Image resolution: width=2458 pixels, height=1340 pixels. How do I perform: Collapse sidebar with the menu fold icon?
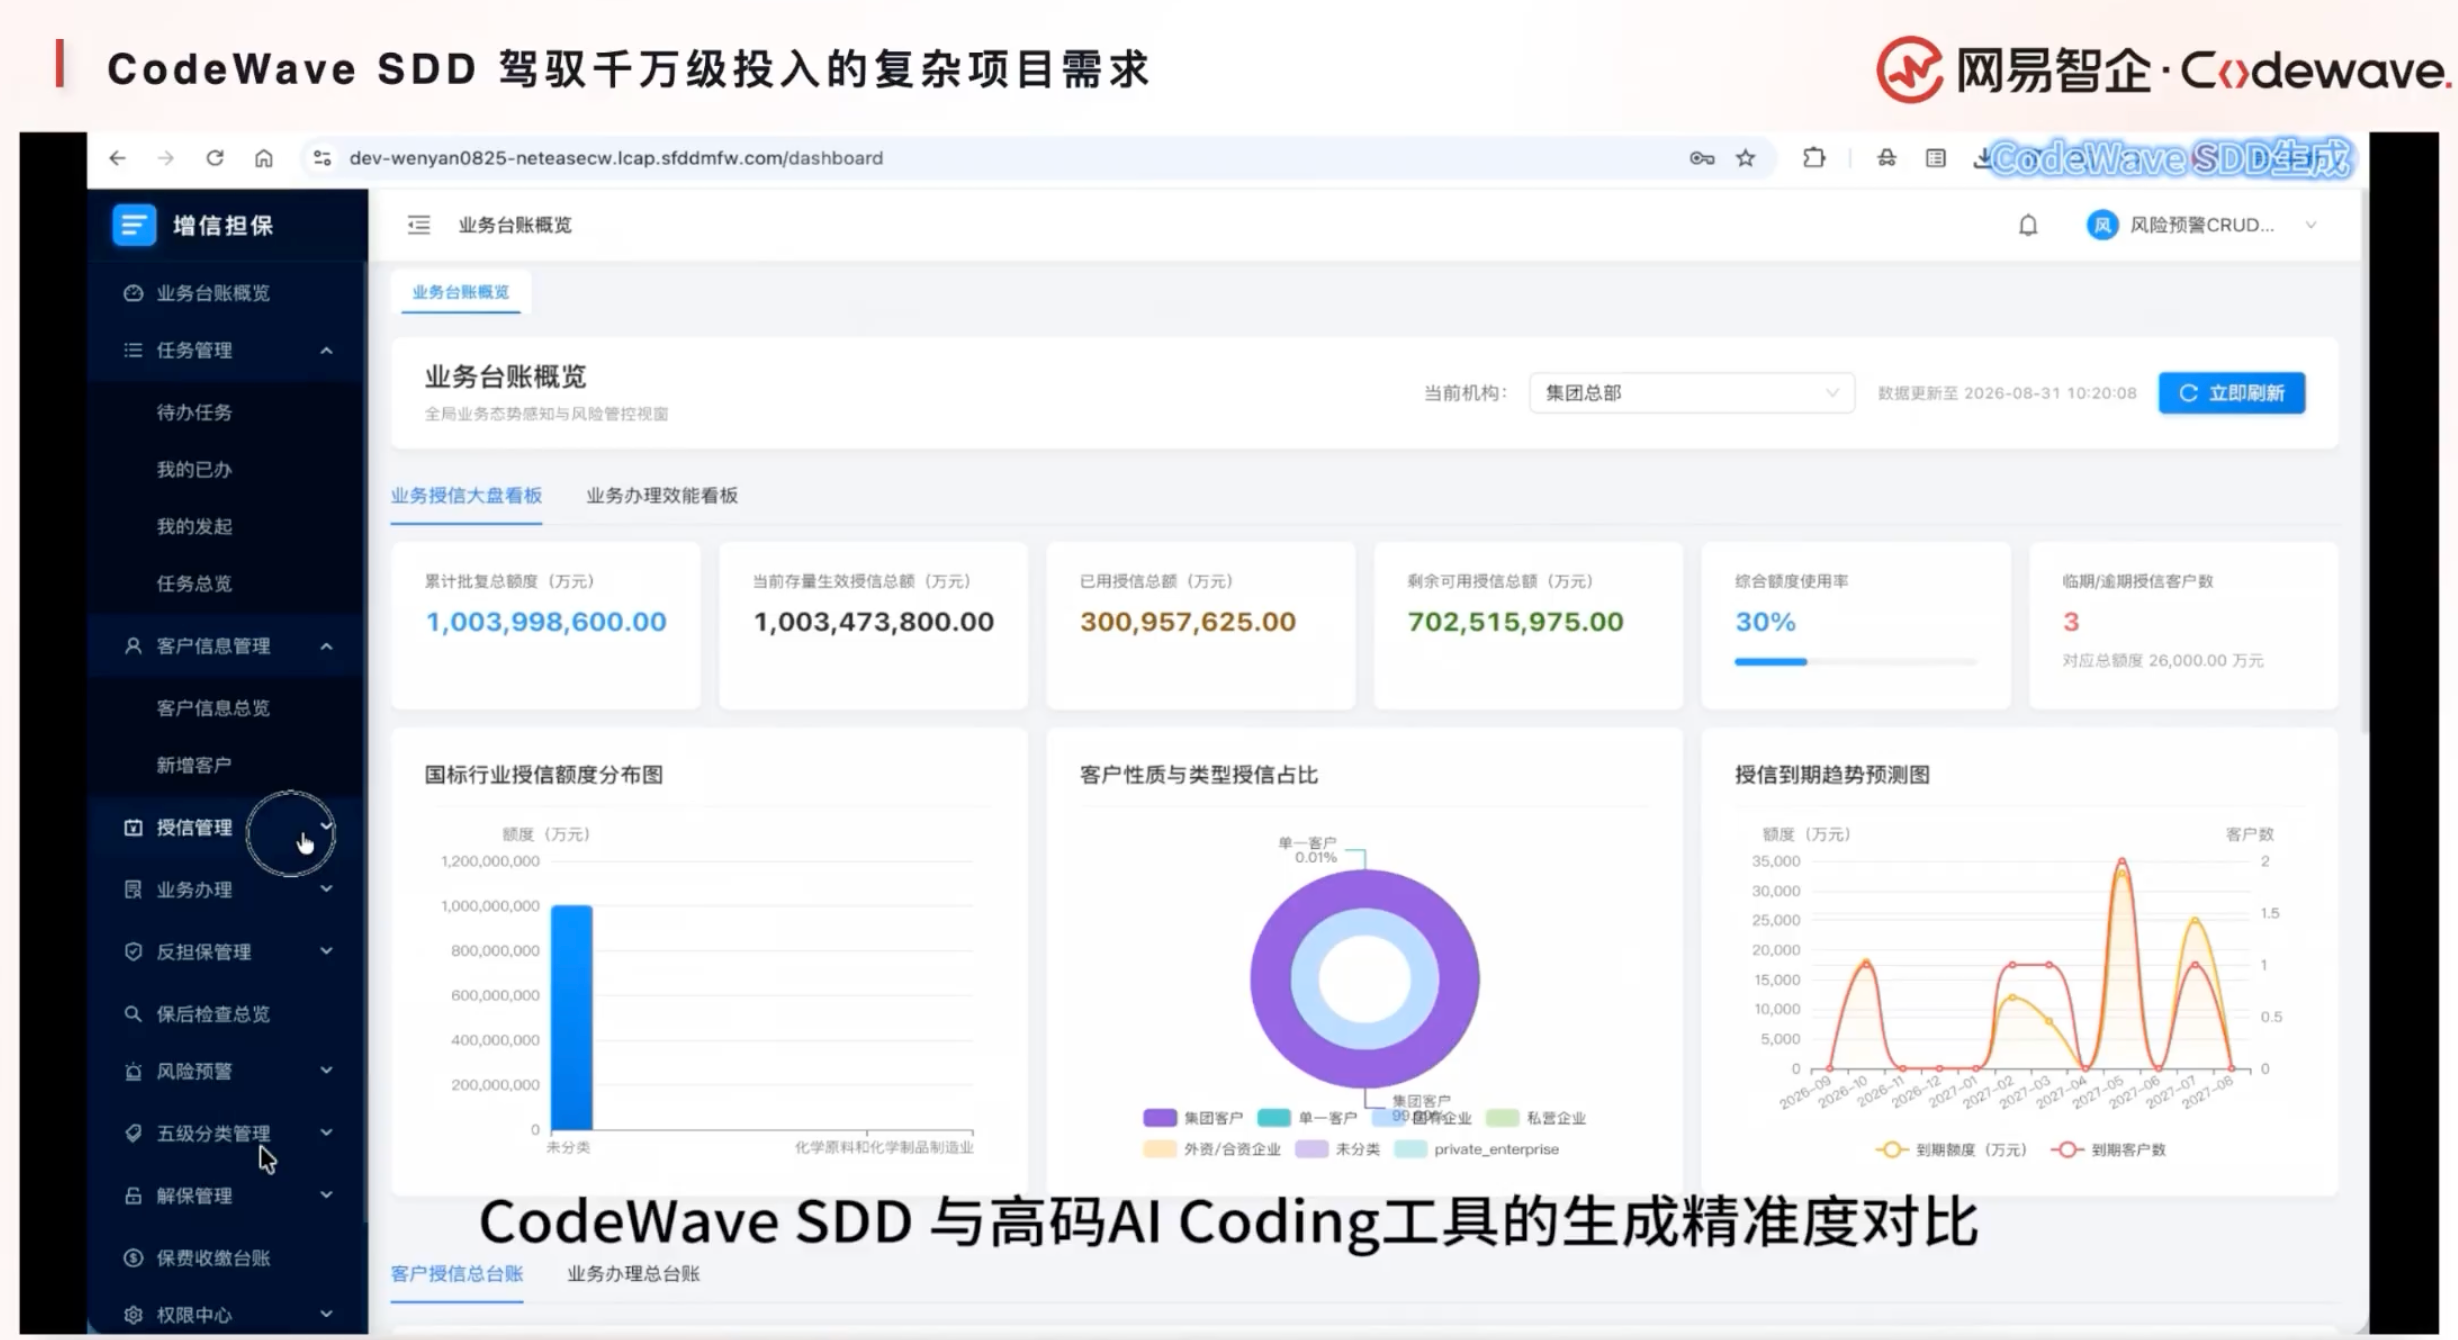(419, 225)
